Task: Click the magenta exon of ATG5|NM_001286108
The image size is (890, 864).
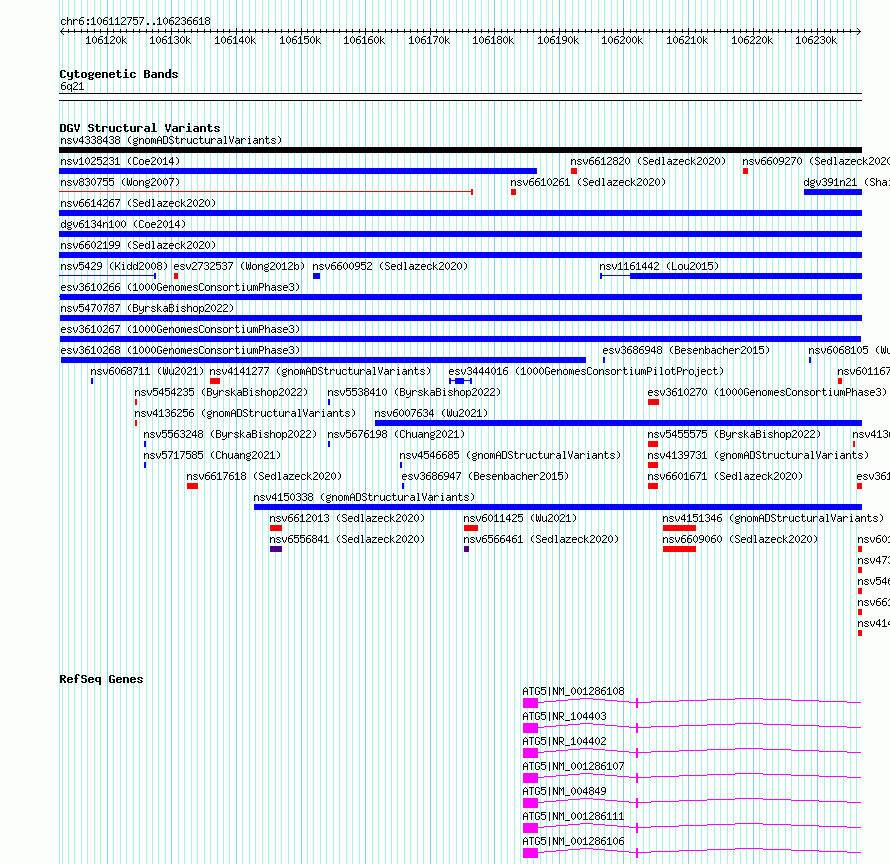Action: [530, 703]
